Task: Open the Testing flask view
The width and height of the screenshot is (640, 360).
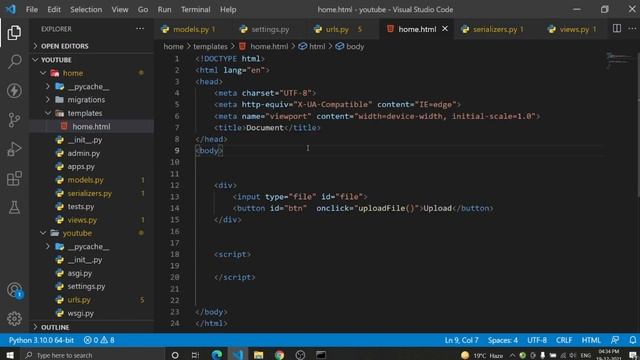Action: pos(14,207)
